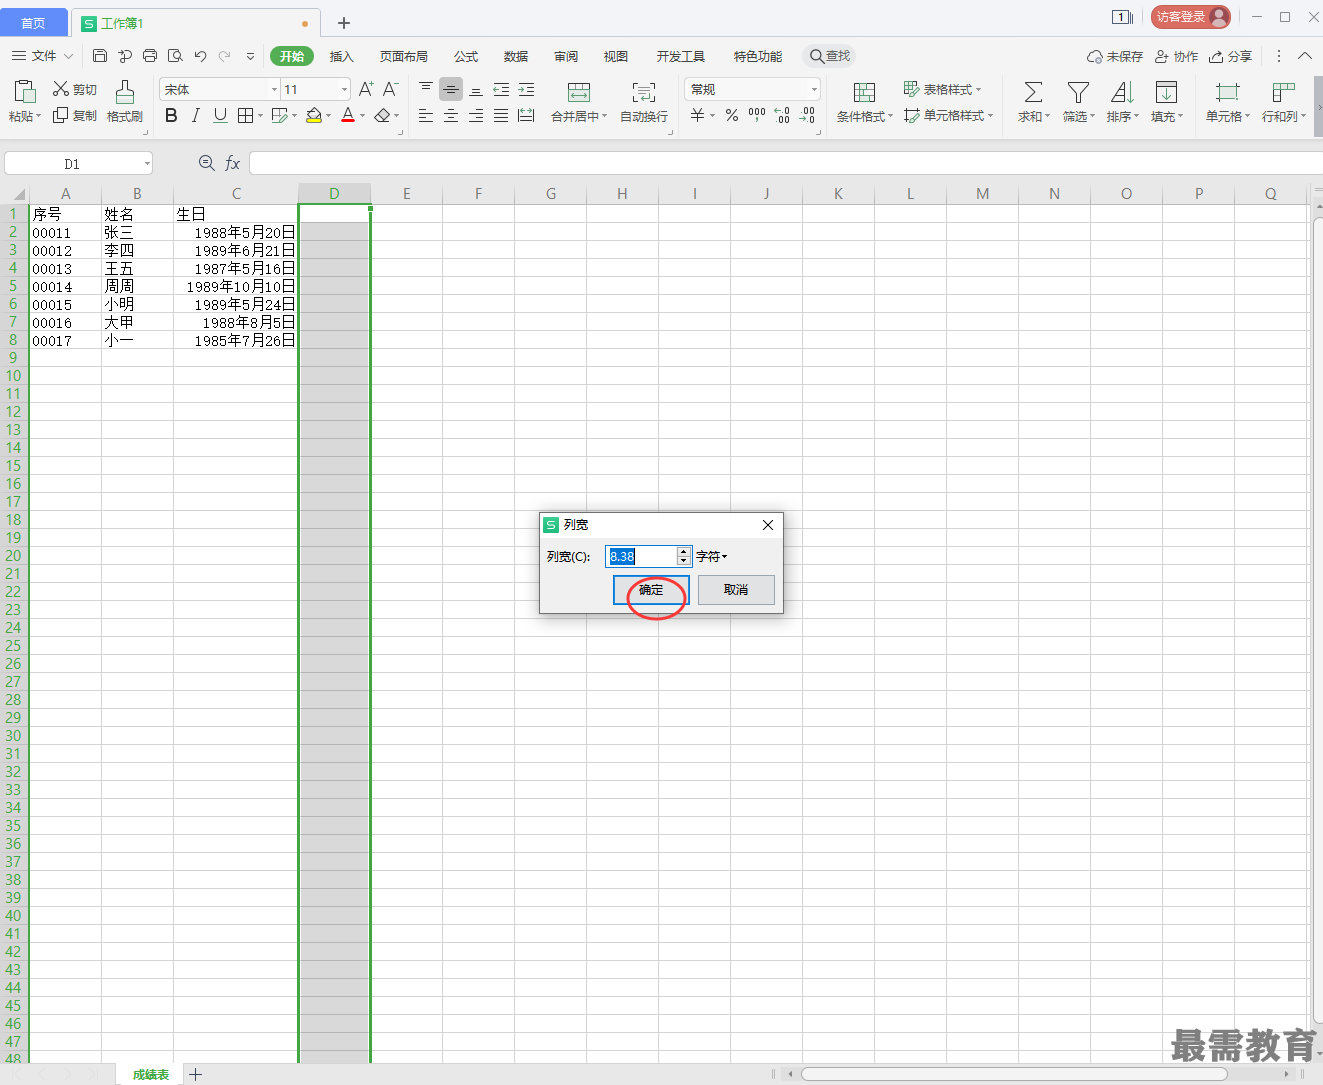Apply thousands separator style
Image resolution: width=1323 pixels, height=1085 pixels.
pyautogui.click(x=757, y=116)
